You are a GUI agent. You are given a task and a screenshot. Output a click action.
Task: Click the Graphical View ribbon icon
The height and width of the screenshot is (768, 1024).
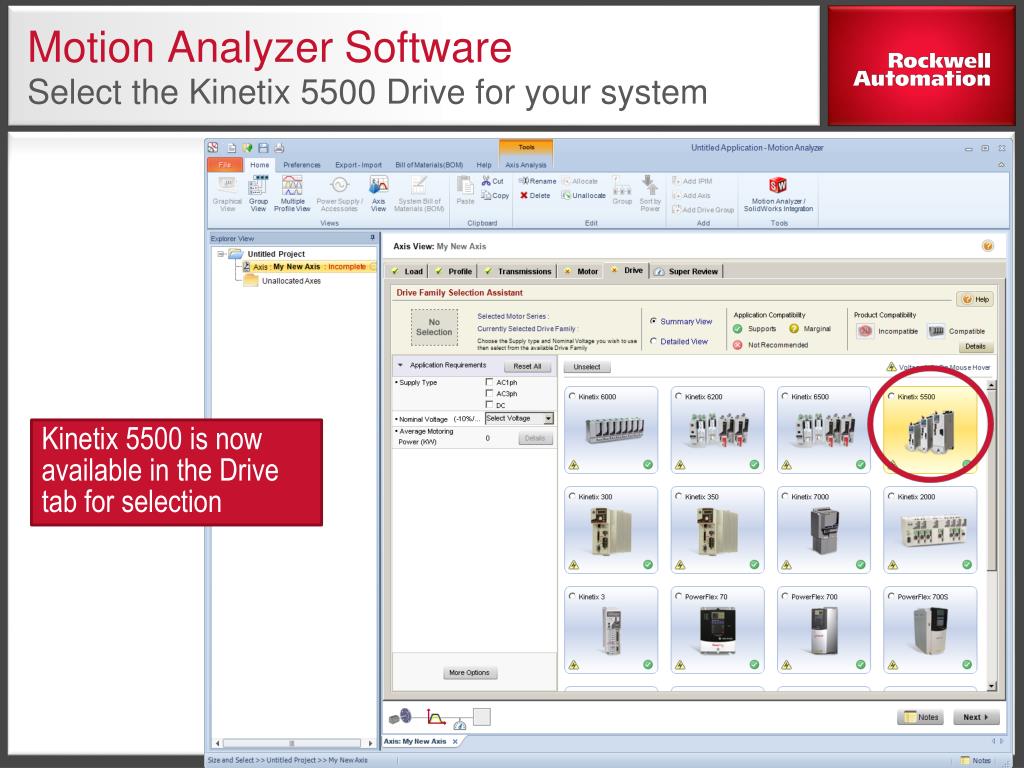227,194
